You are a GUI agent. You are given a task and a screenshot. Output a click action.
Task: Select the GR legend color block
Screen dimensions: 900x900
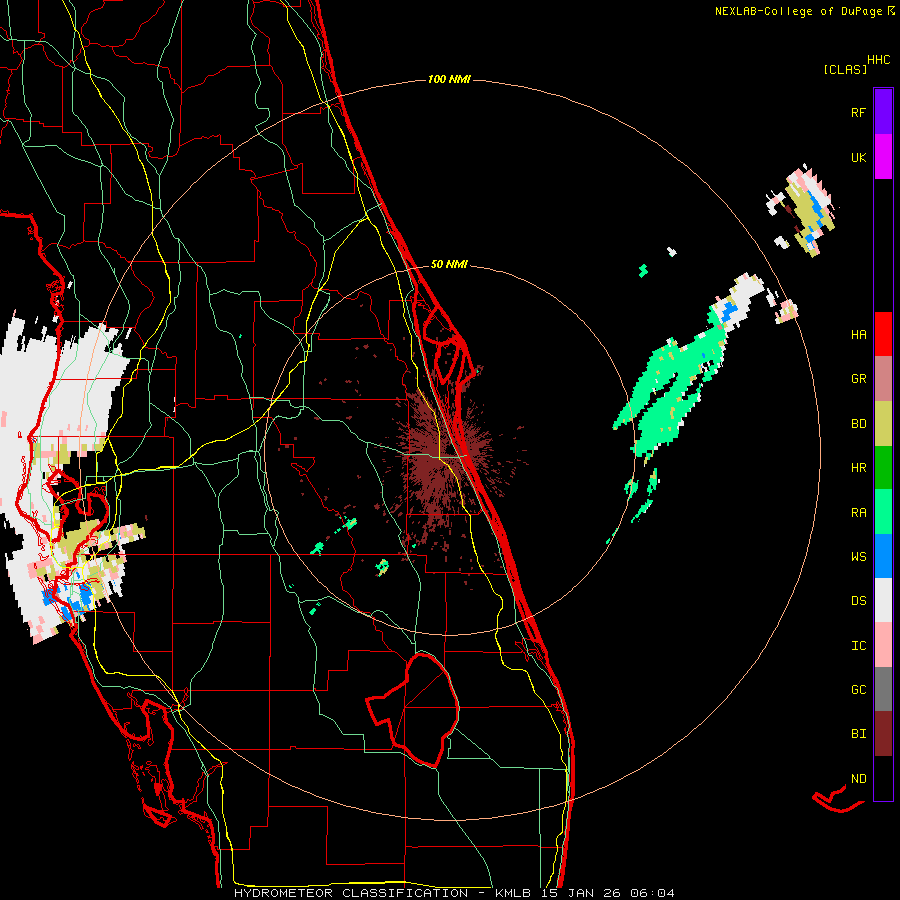tap(883, 379)
